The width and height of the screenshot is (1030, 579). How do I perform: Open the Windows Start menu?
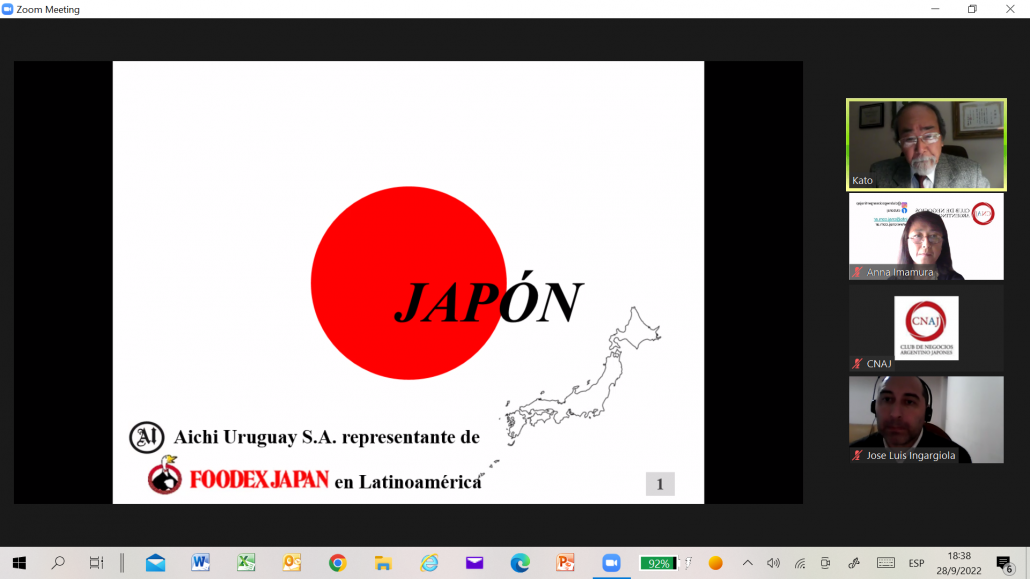pyautogui.click(x=19, y=563)
